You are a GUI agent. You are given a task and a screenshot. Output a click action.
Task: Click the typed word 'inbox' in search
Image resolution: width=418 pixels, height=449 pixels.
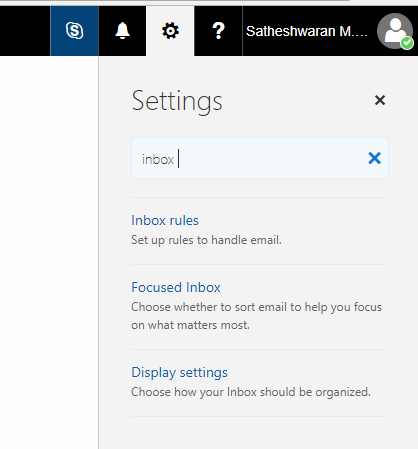pyautogui.click(x=158, y=159)
